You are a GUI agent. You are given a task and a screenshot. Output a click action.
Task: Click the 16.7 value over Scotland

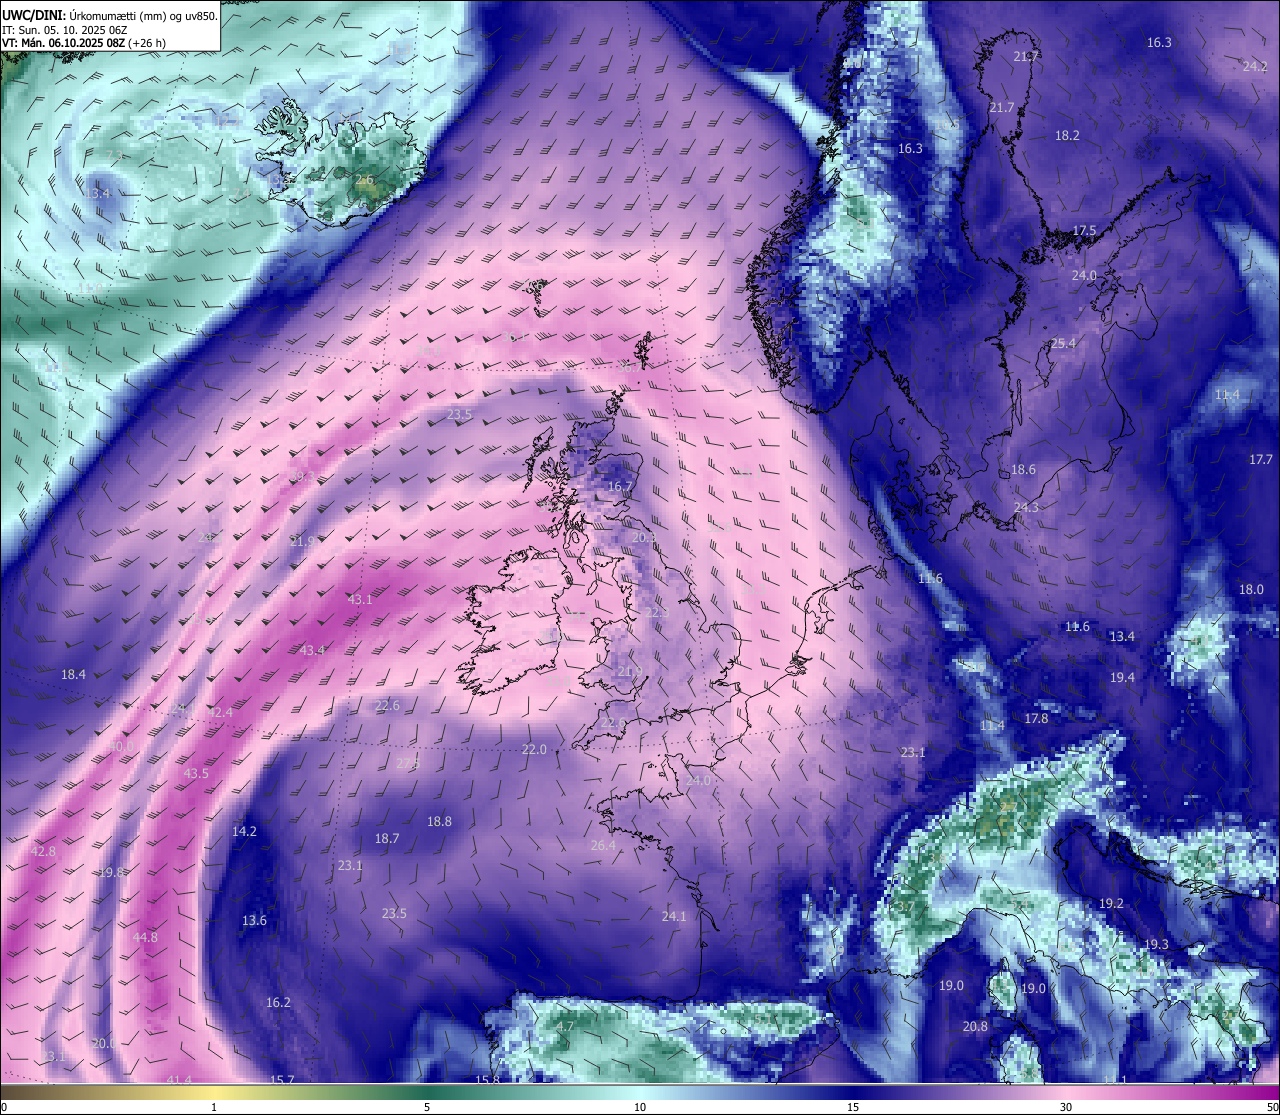[x=620, y=487]
